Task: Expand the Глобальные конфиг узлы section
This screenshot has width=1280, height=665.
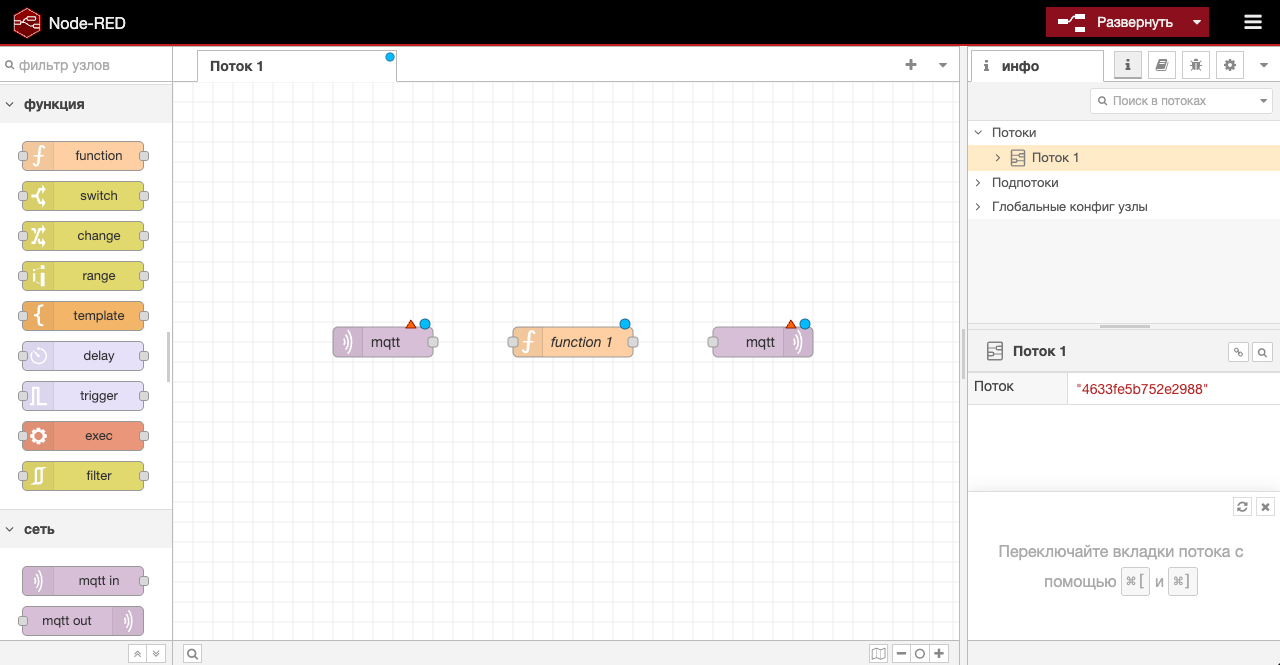Action: [x=978, y=207]
